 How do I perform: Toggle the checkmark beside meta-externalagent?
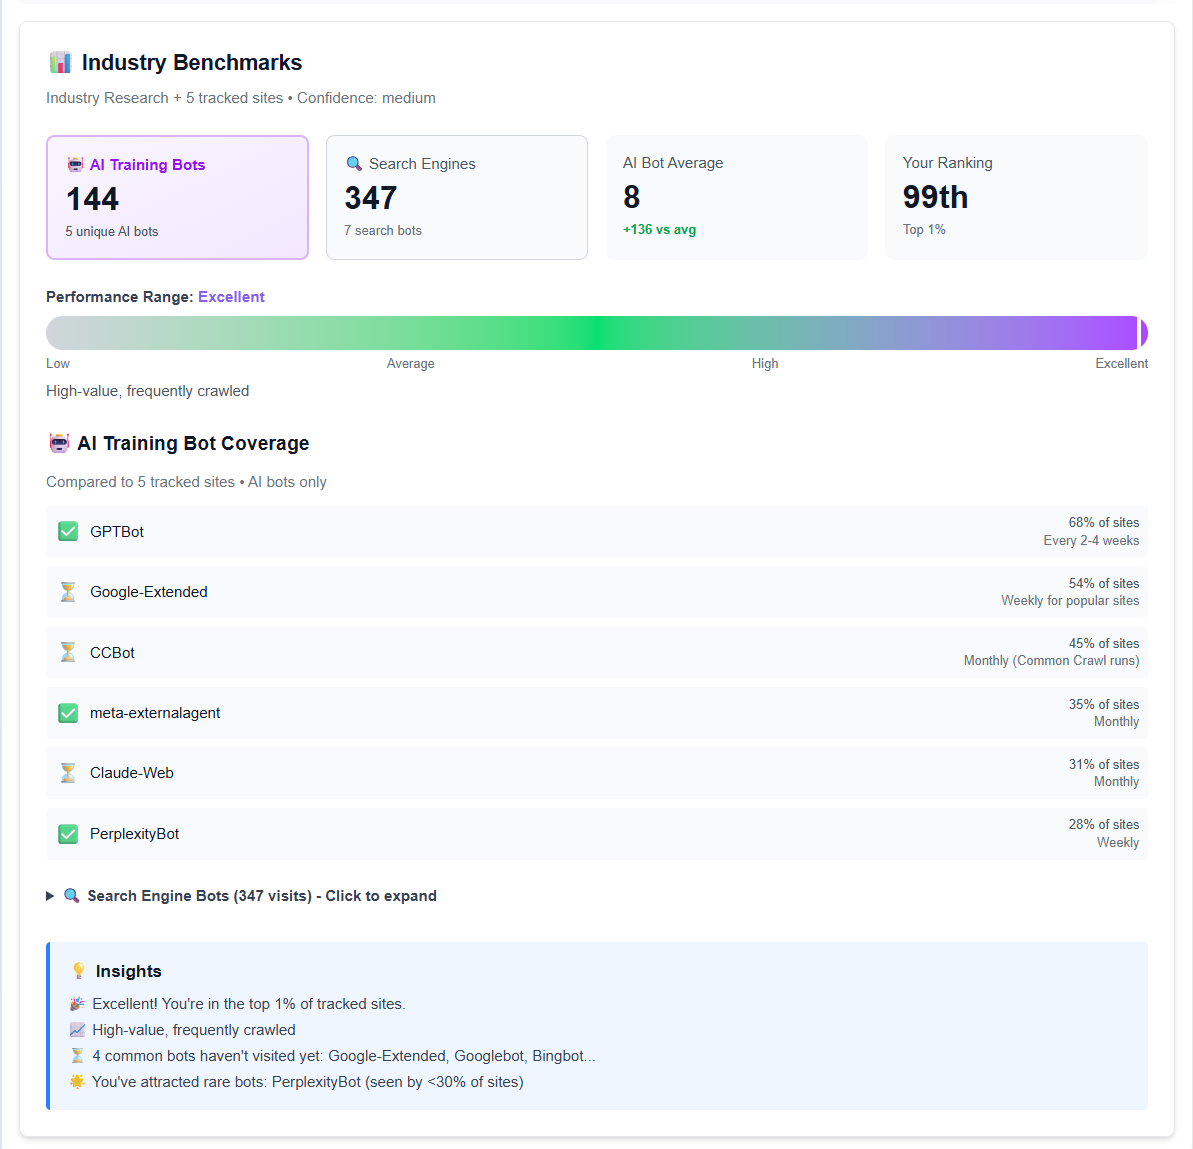tap(67, 713)
